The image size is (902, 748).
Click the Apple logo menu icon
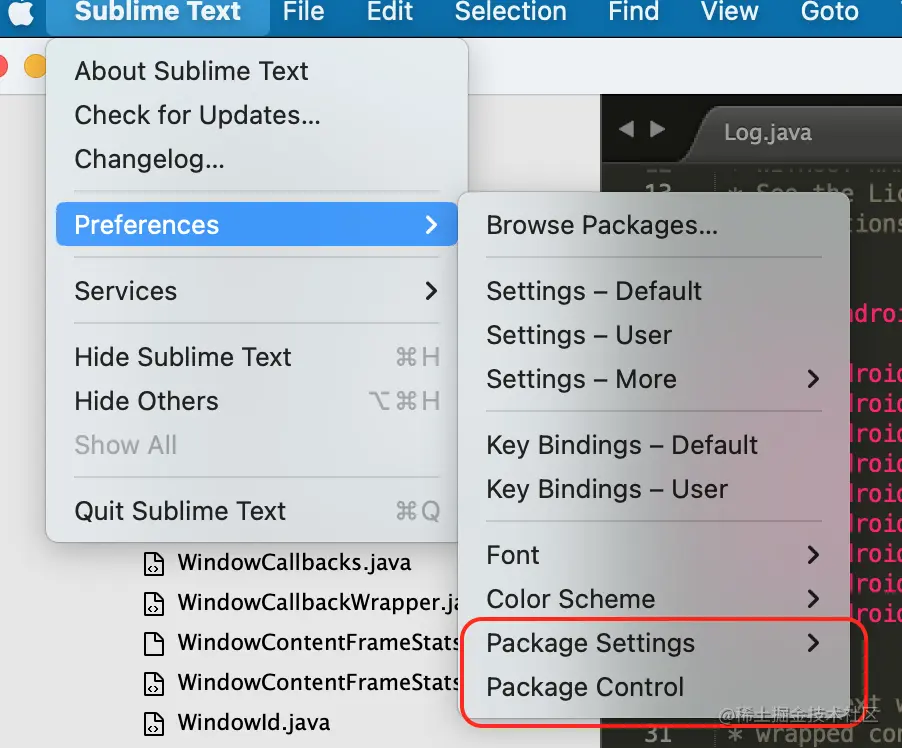coord(20,13)
